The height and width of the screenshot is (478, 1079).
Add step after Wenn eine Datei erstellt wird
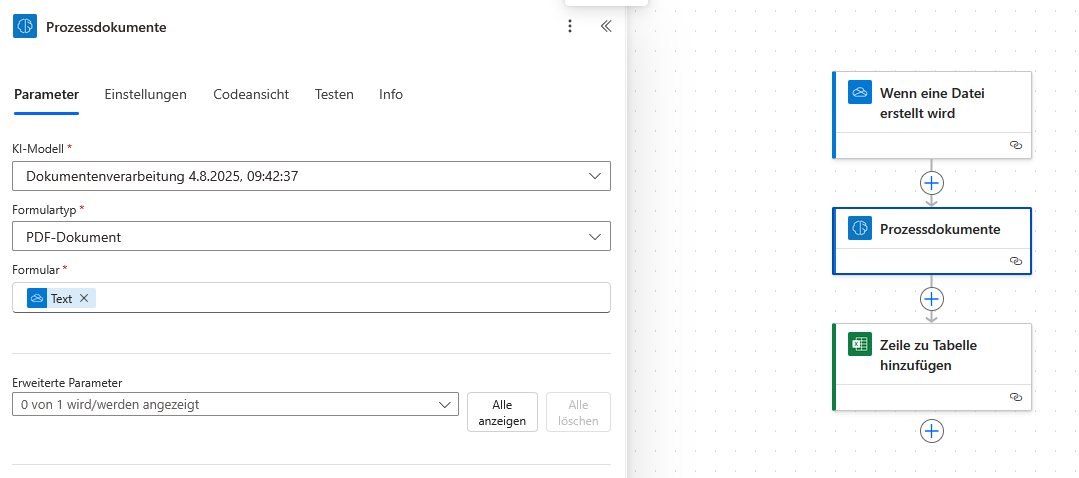[x=932, y=183]
